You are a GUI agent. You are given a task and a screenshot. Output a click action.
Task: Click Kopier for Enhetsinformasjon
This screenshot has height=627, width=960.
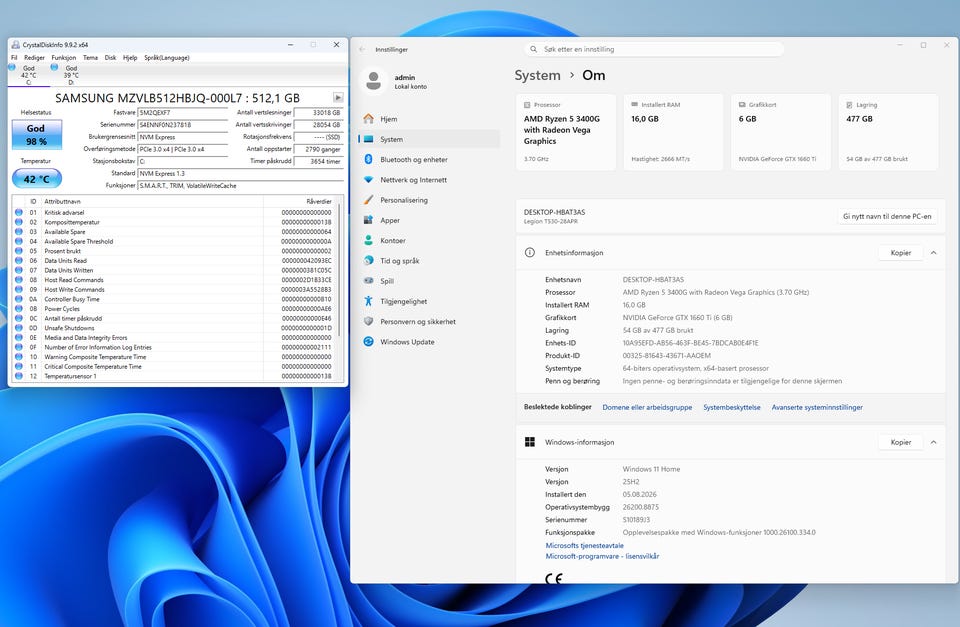click(x=901, y=252)
